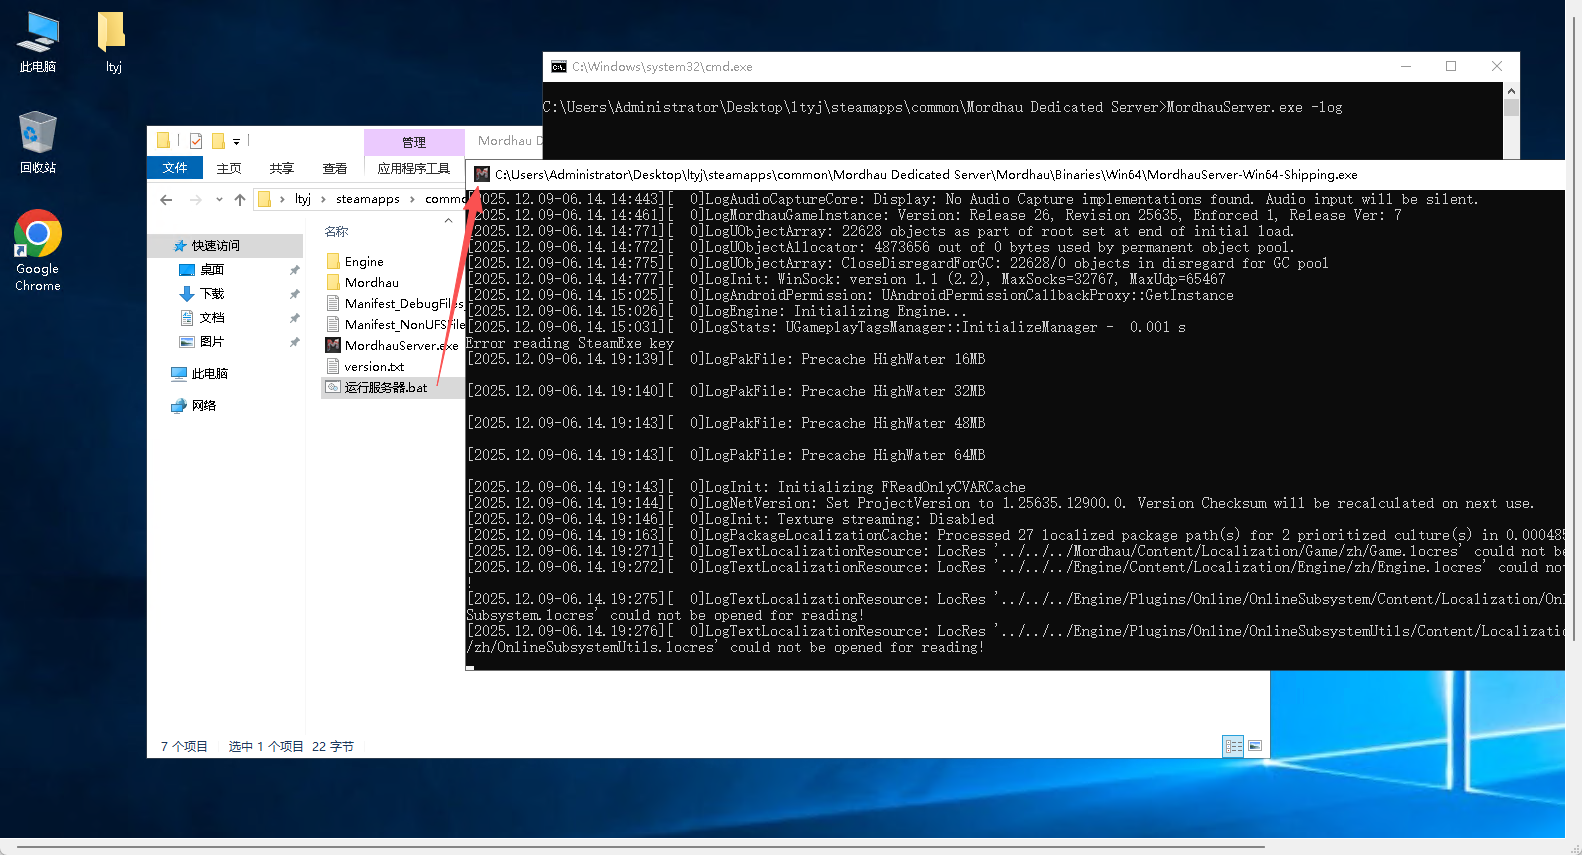1582x855 pixels.
Task: Sort by the 名称 column header
Action: point(337,232)
